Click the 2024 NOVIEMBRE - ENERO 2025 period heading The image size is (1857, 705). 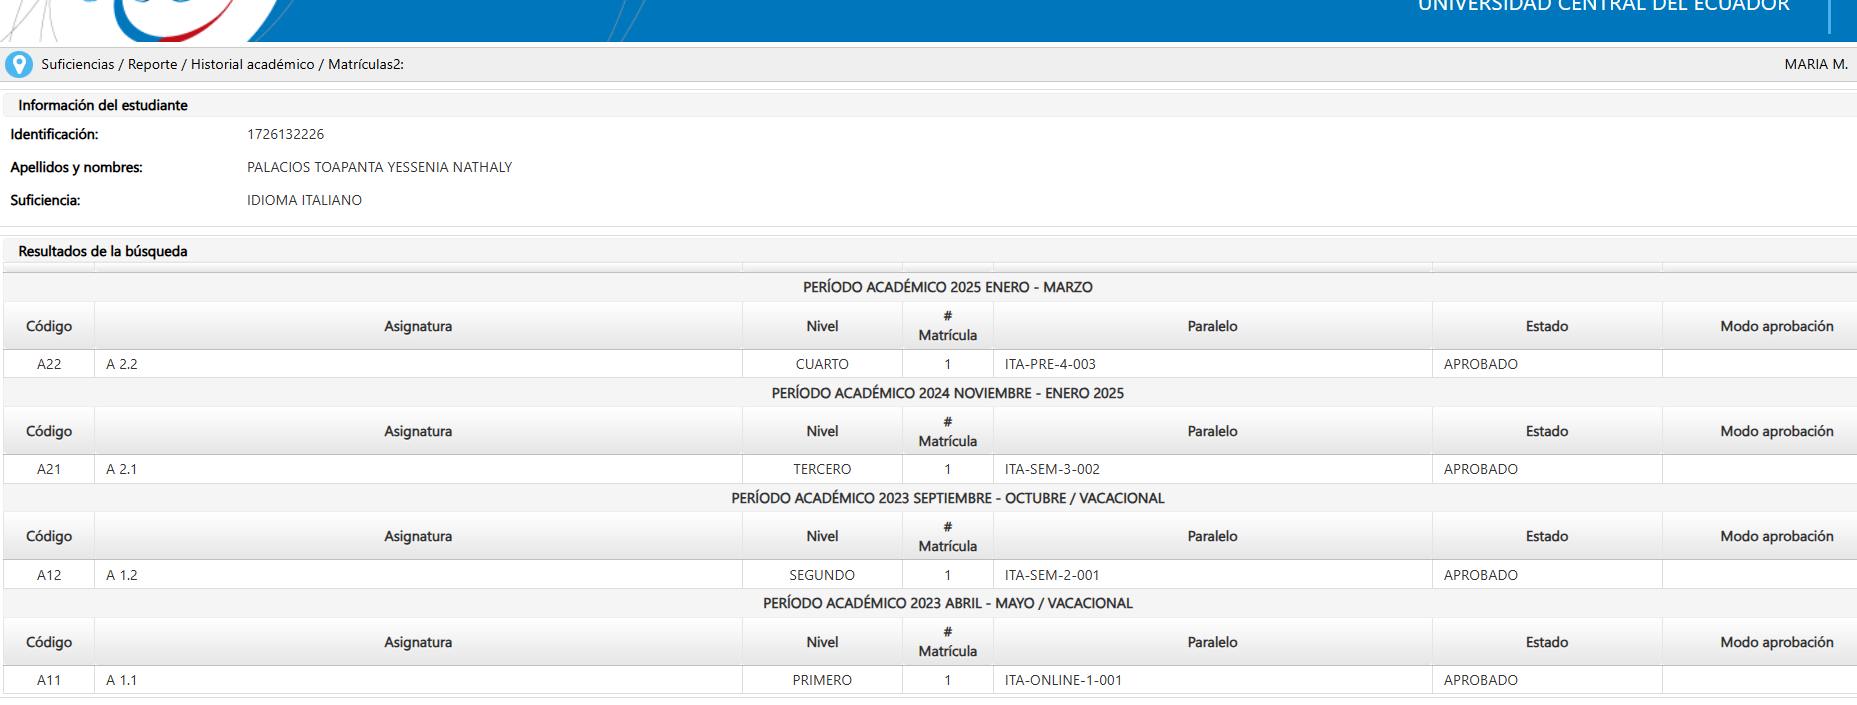point(948,393)
